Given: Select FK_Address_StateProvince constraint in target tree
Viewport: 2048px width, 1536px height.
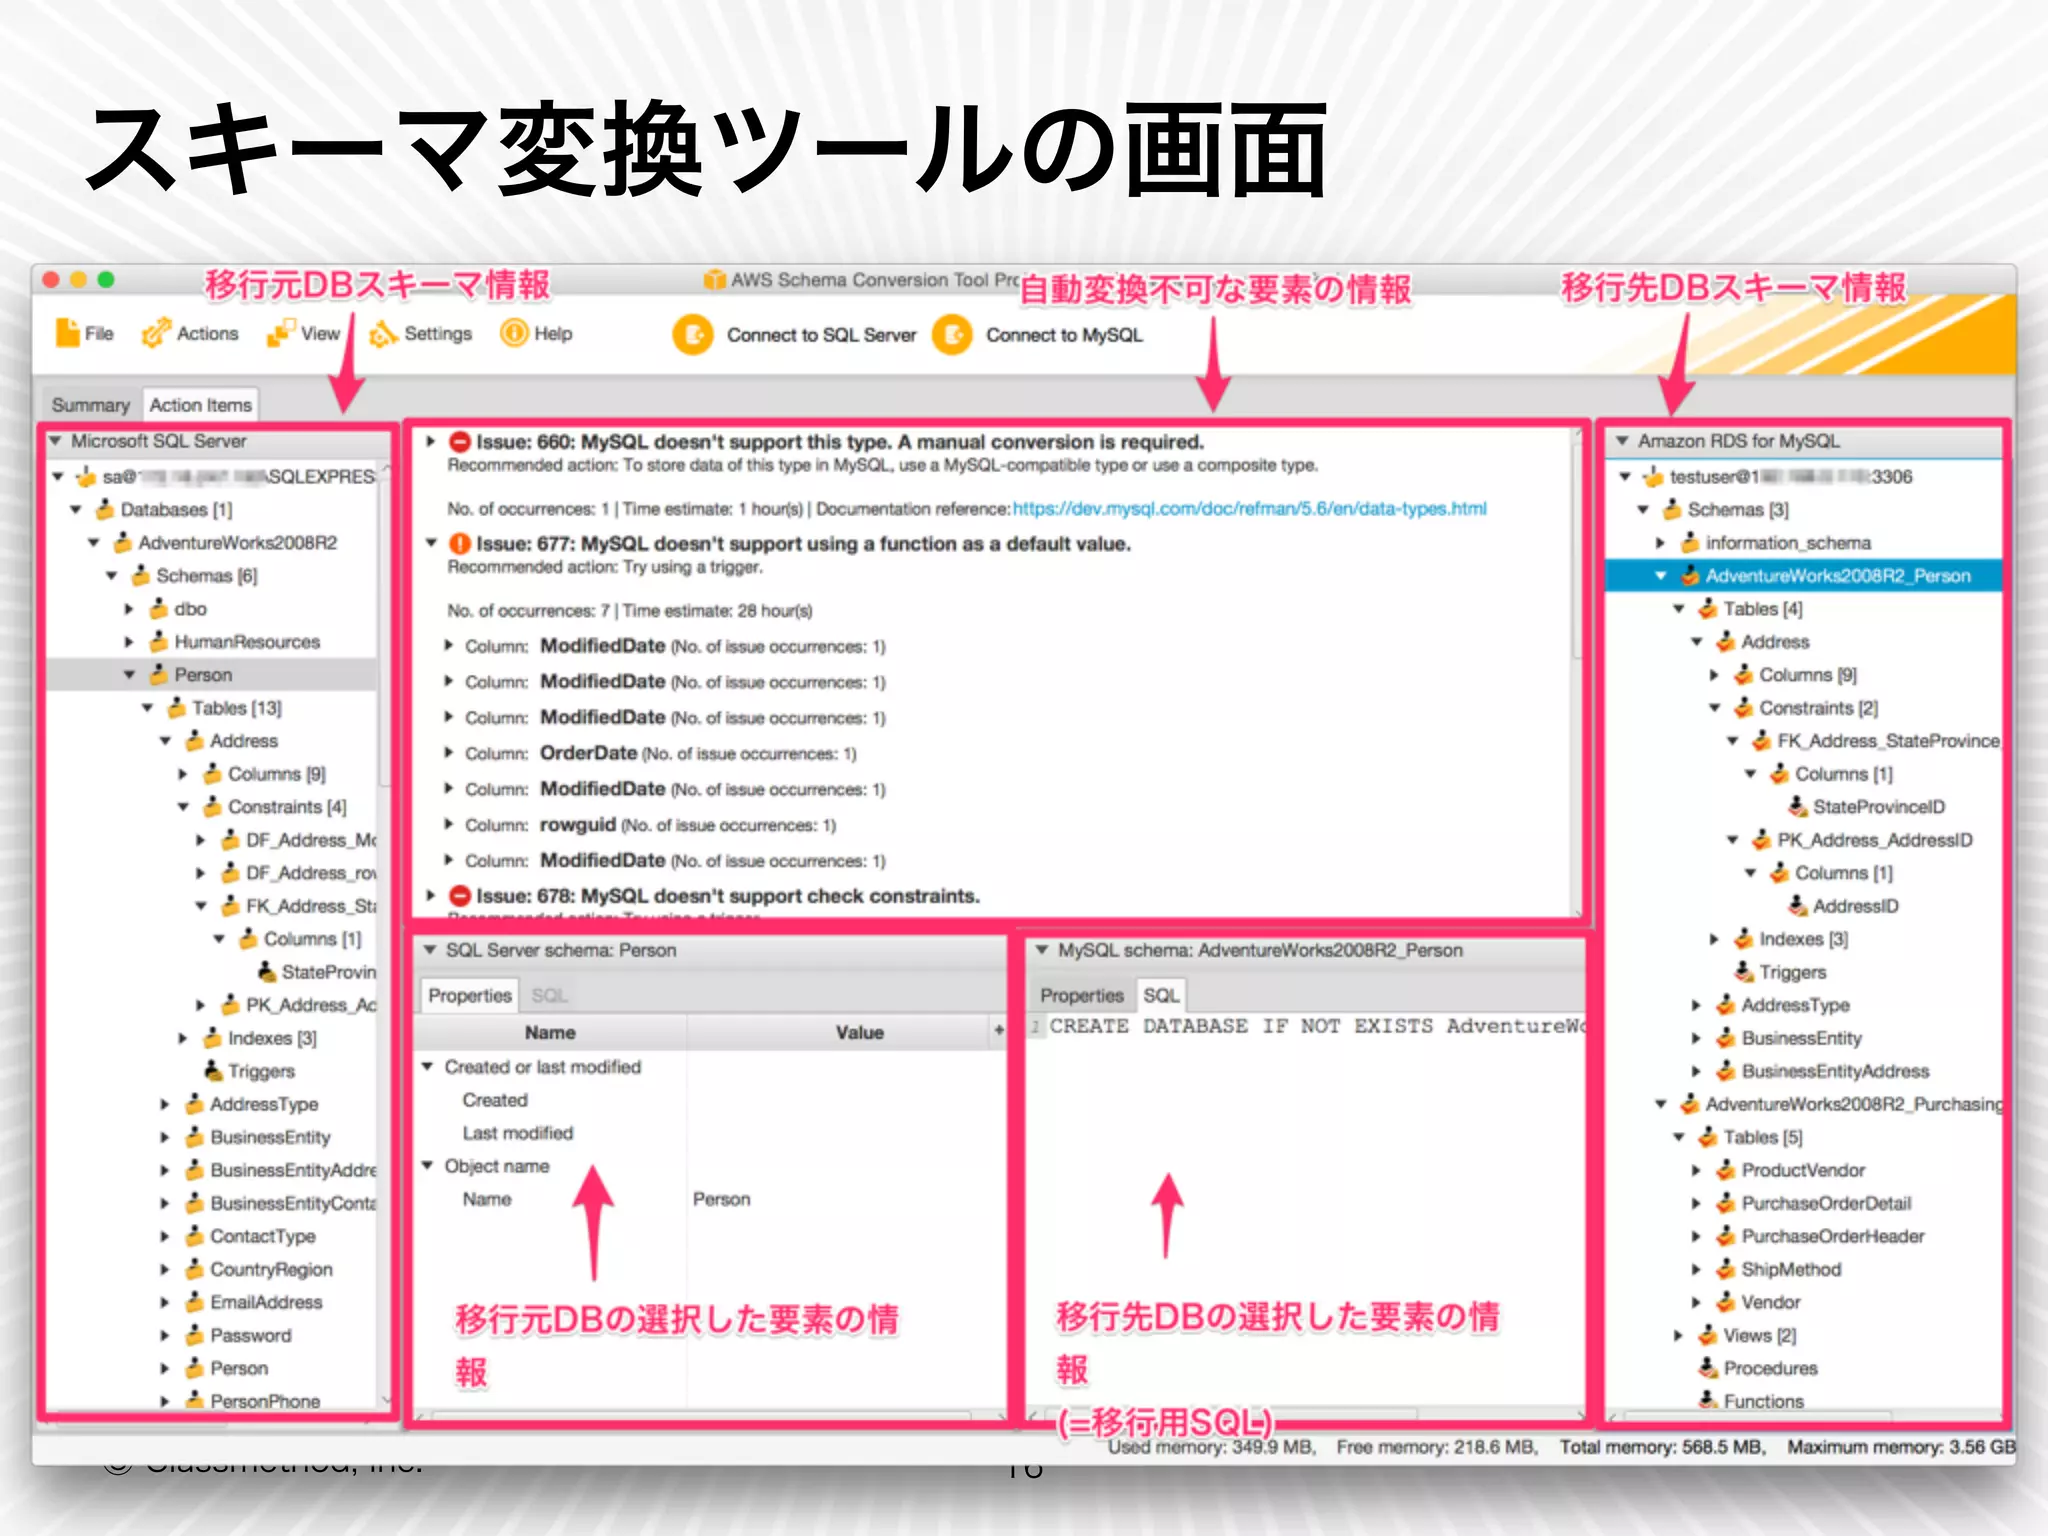Looking at the screenshot, I should 1888,740.
